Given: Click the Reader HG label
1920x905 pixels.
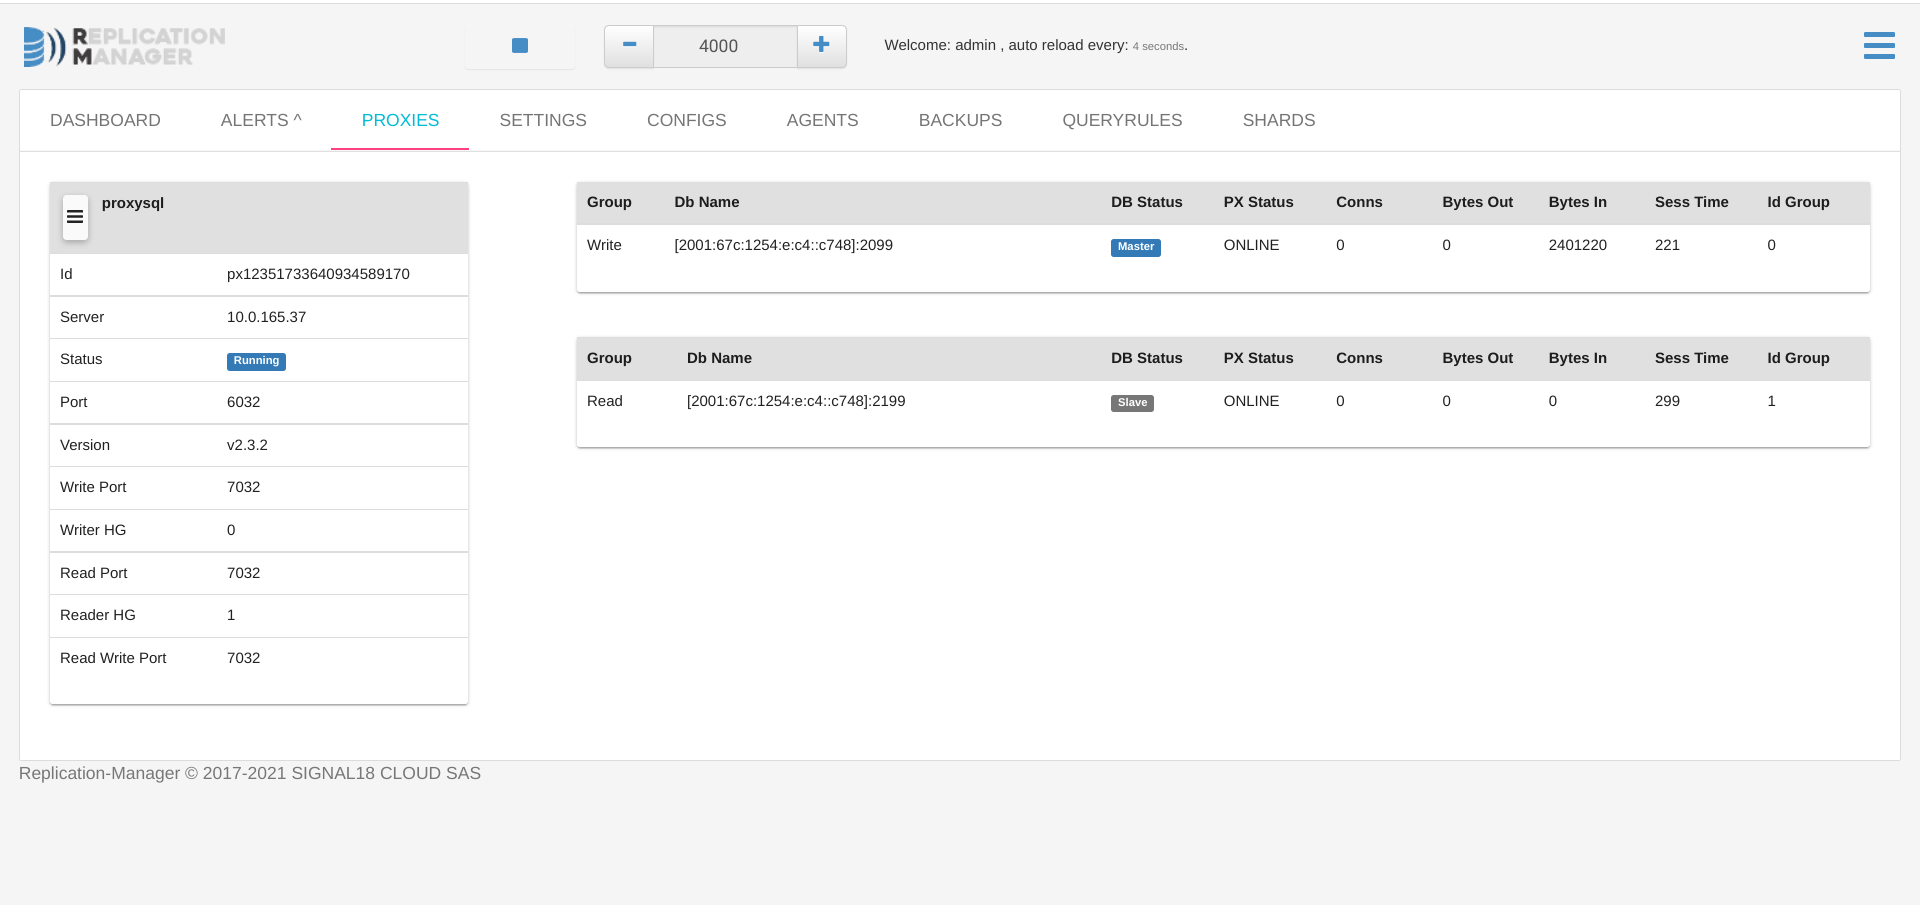Looking at the screenshot, I should [x=98, y=615].
